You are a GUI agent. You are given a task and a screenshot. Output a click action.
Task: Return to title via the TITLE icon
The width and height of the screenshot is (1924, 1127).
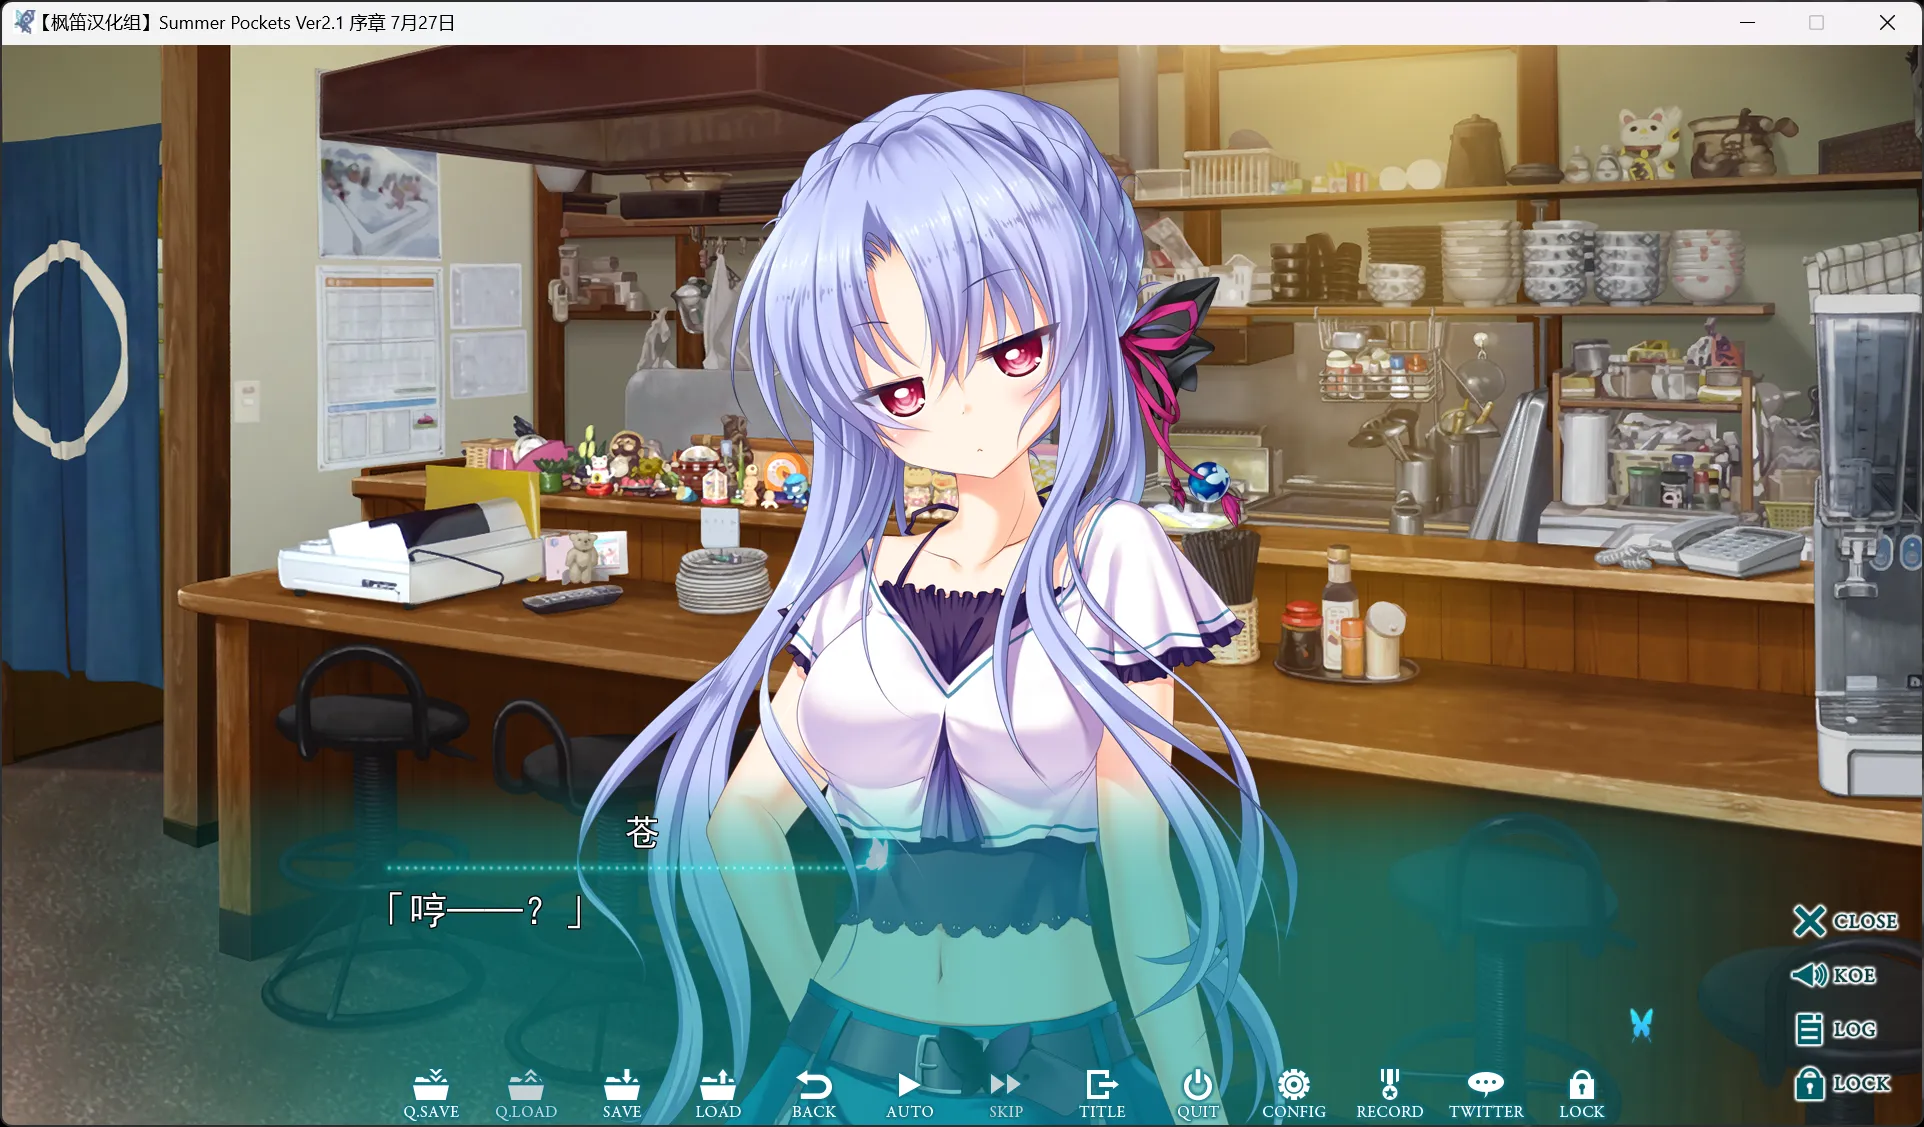pyautogui.click(x=1101, y=1093)
